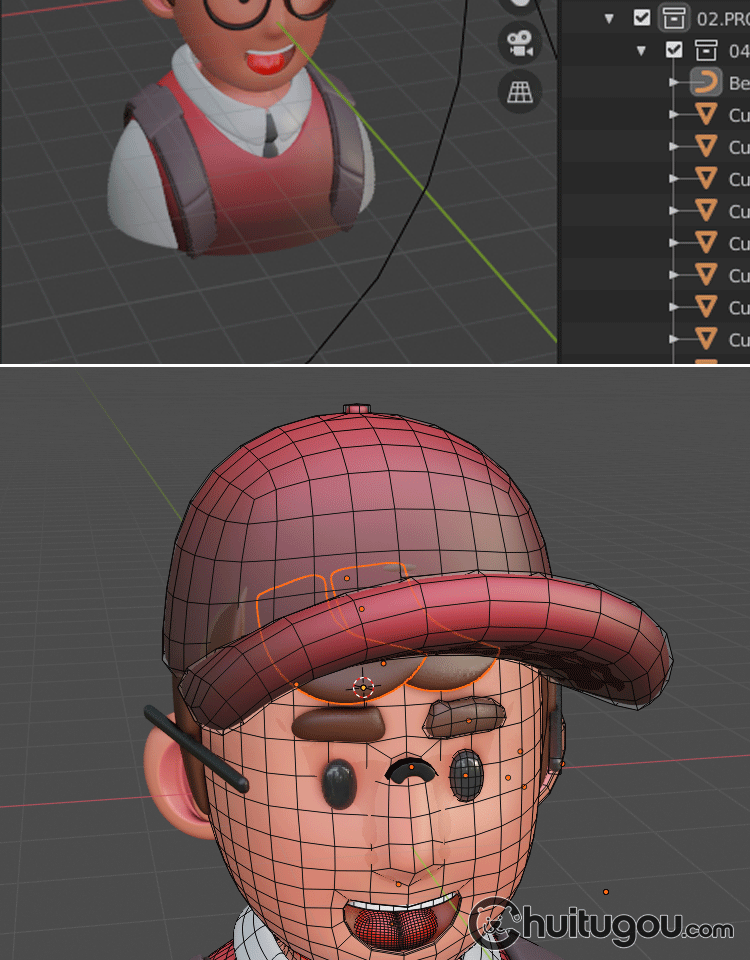The height and width of the screenshot is (960, 750).
Task: Select the solid brown eyebrow
Action: pos(339,724)
